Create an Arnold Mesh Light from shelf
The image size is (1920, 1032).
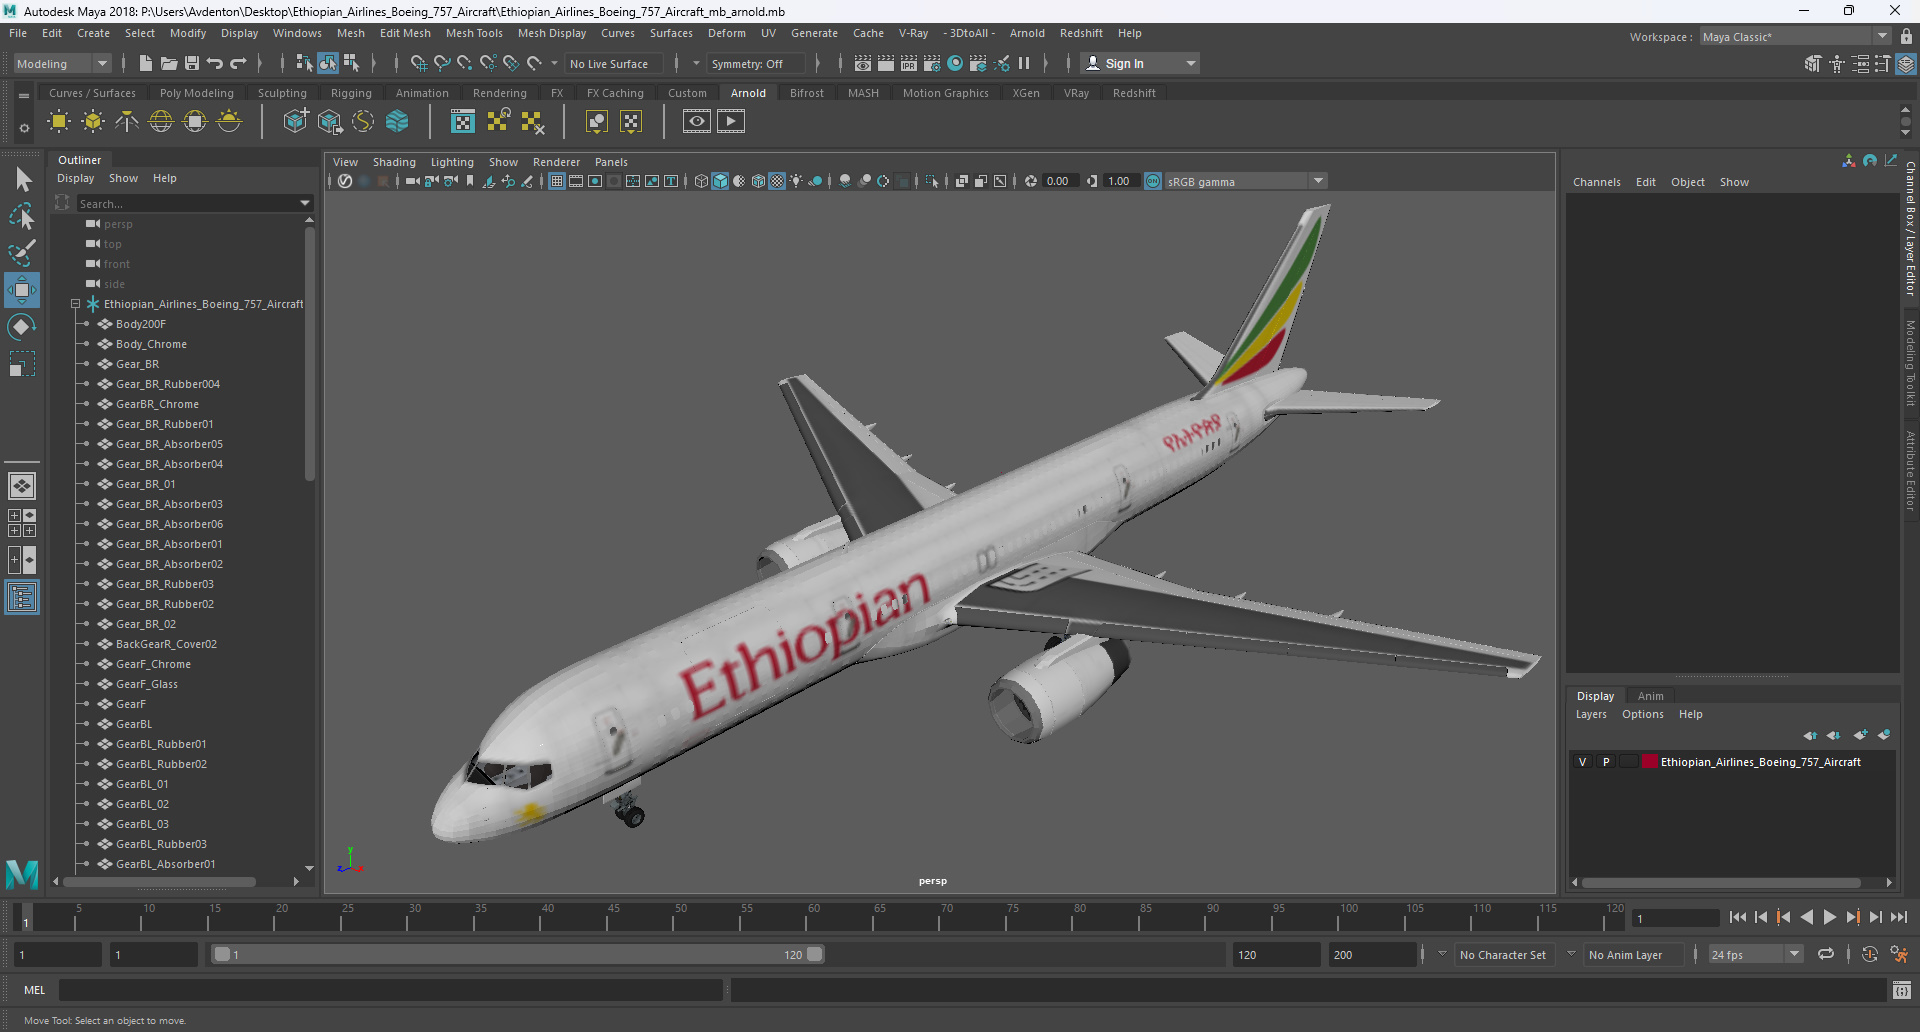pyautogui.click(x=93, y=122)
